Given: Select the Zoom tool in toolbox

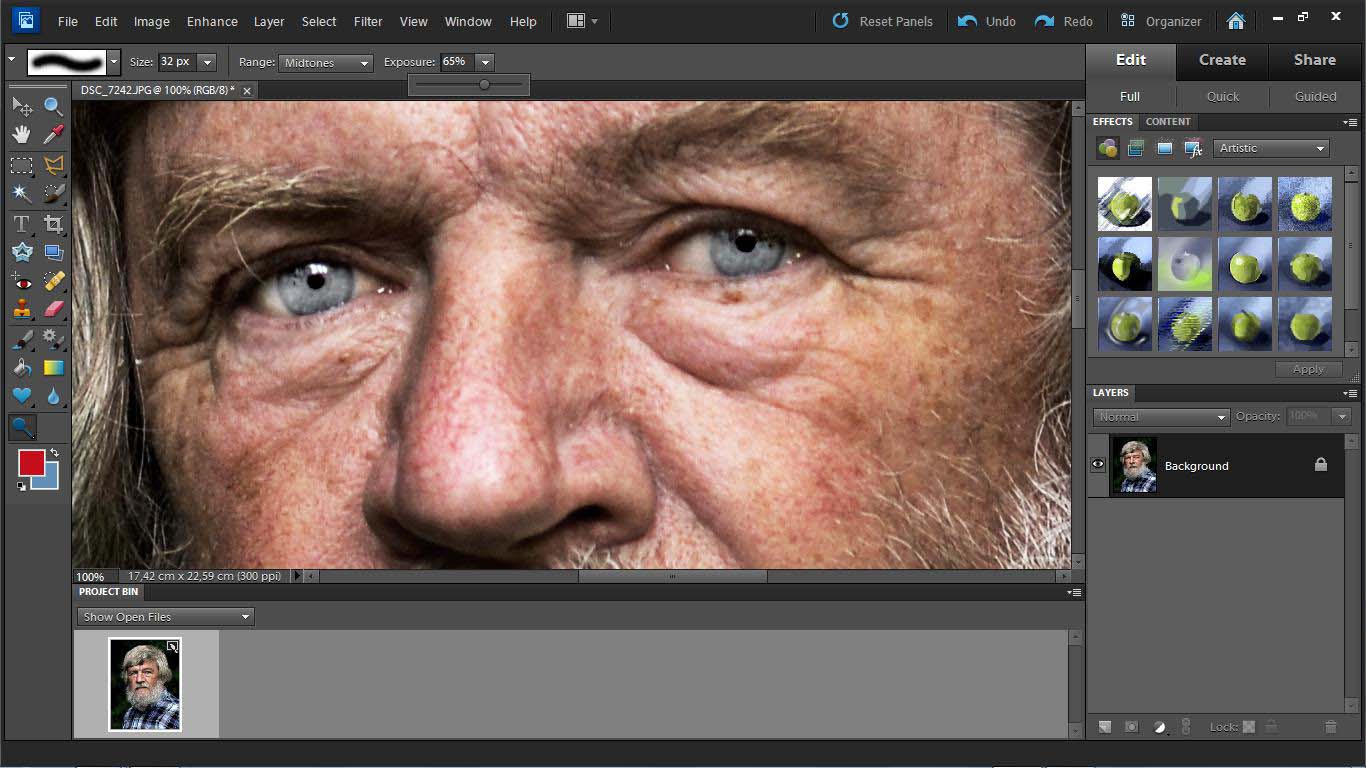Looking at the screenshot, I should [x=53, y=106].
